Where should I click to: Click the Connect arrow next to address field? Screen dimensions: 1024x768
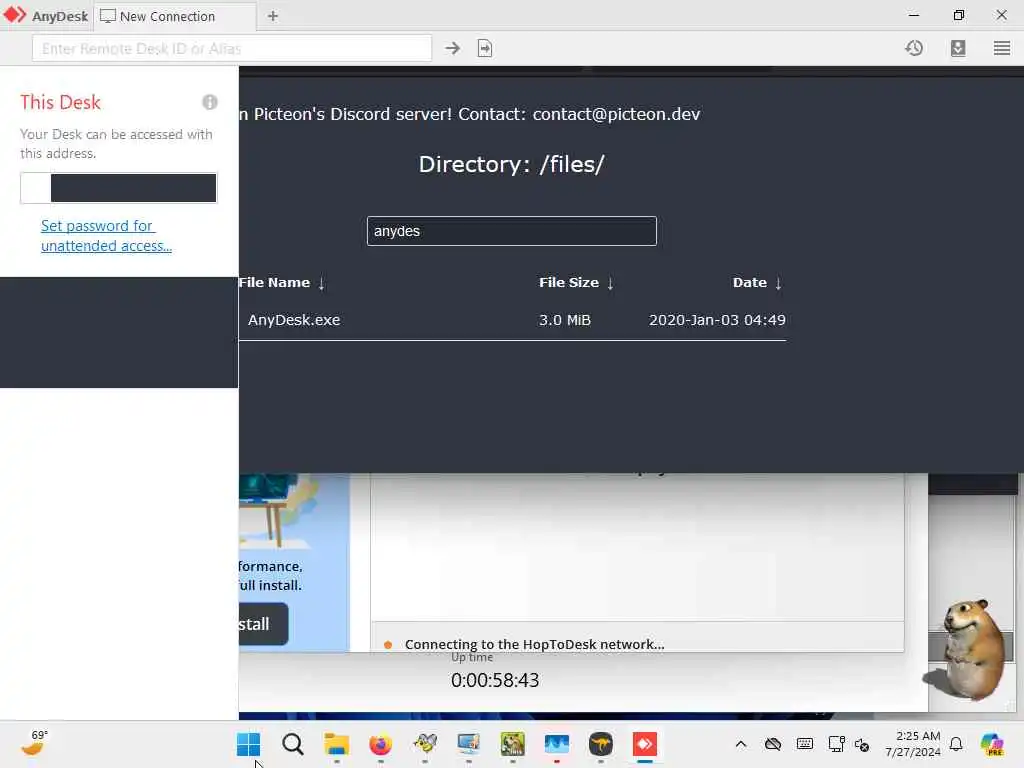(452, 48)
